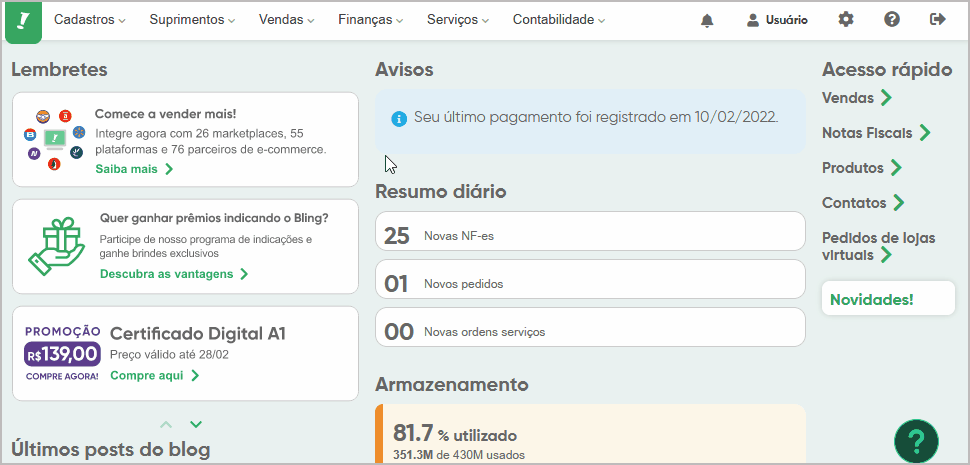This screenshot has width=970, height=465.
Task: Click the Saiba mais link
Action: 134,169
